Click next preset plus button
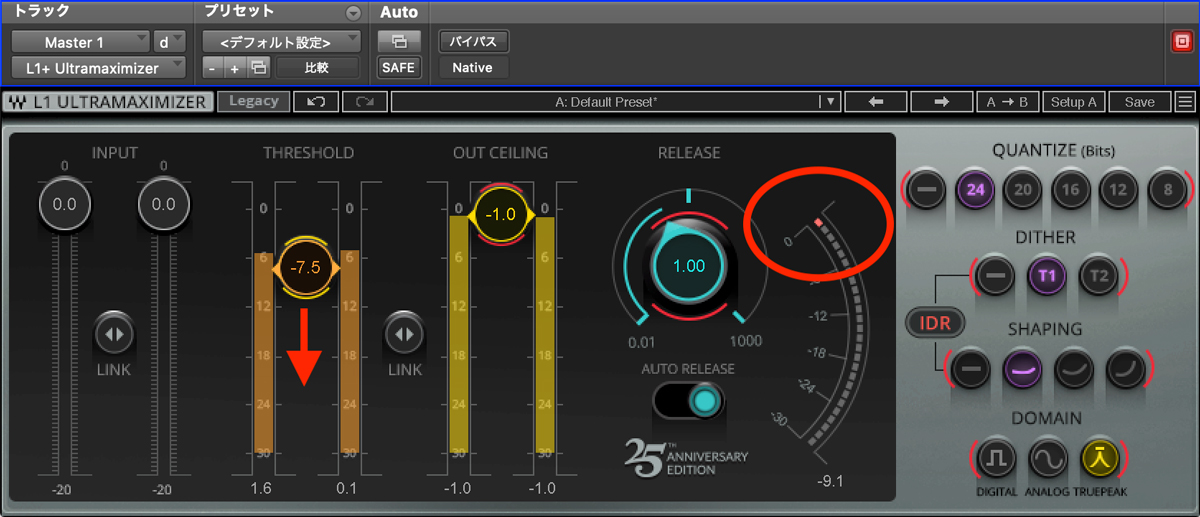The image size is (1200, 517). [235, 68]
